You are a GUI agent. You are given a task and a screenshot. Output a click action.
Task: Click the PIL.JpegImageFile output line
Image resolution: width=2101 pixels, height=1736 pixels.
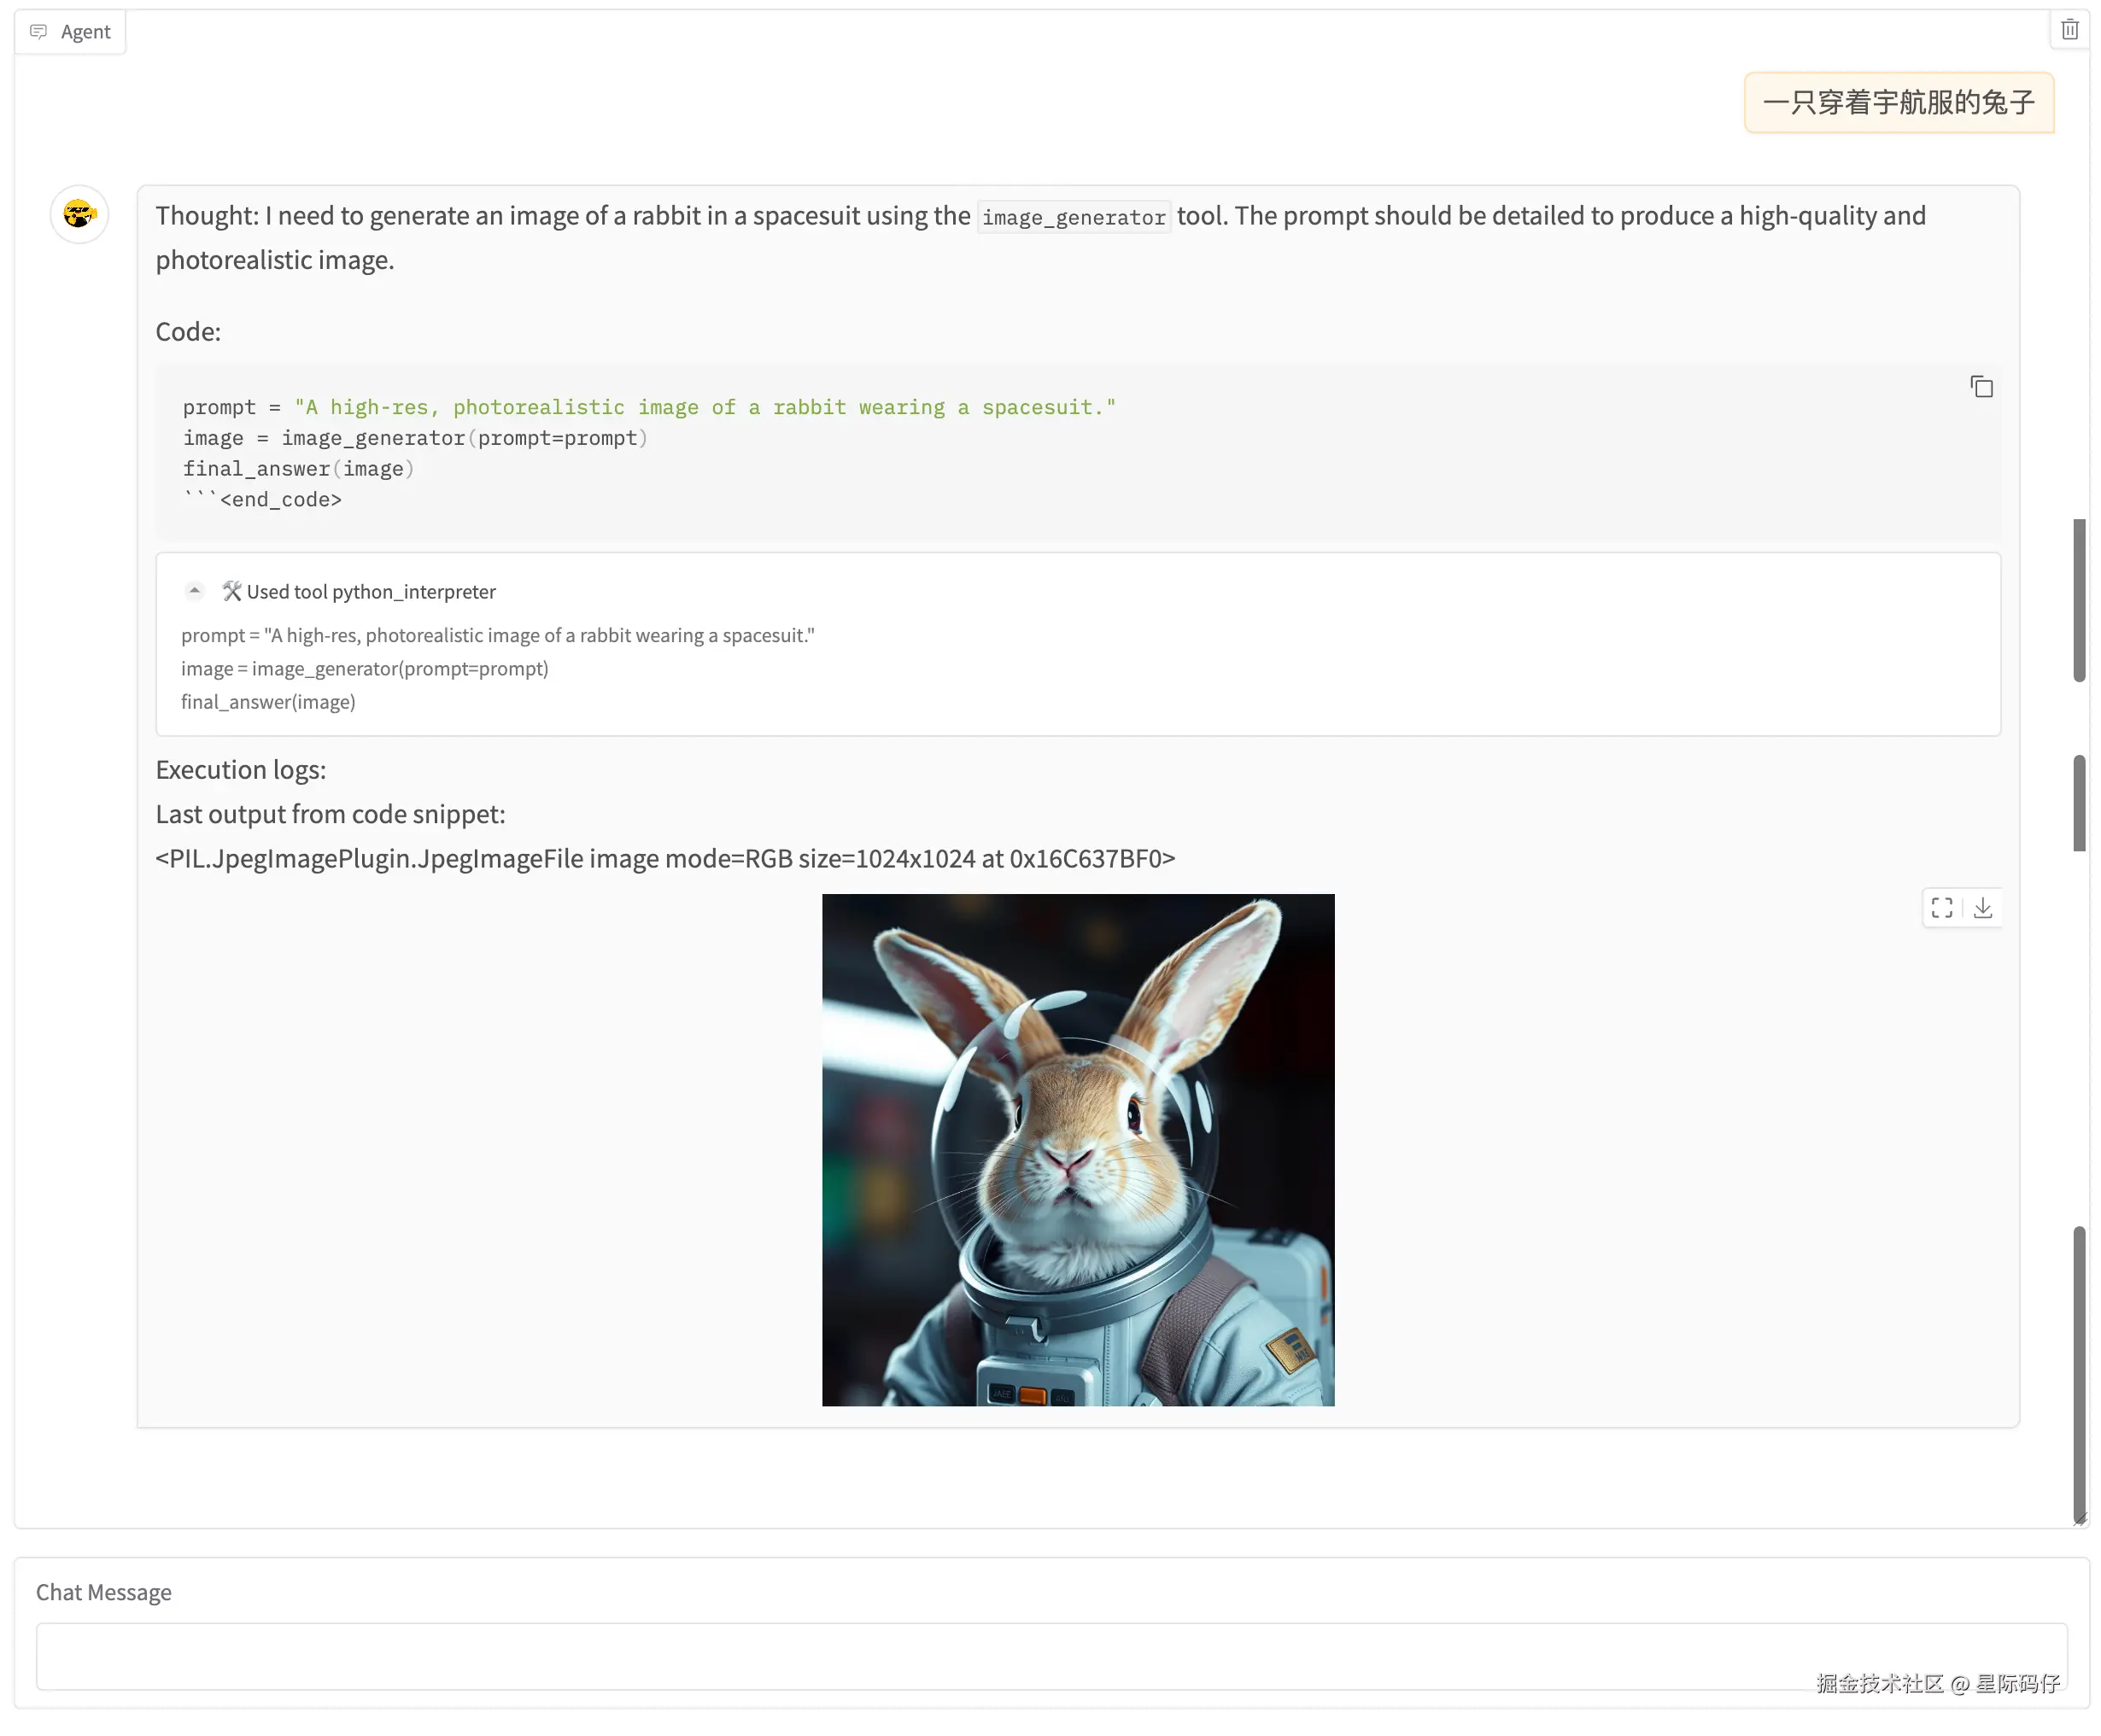(x=665, y=859)
